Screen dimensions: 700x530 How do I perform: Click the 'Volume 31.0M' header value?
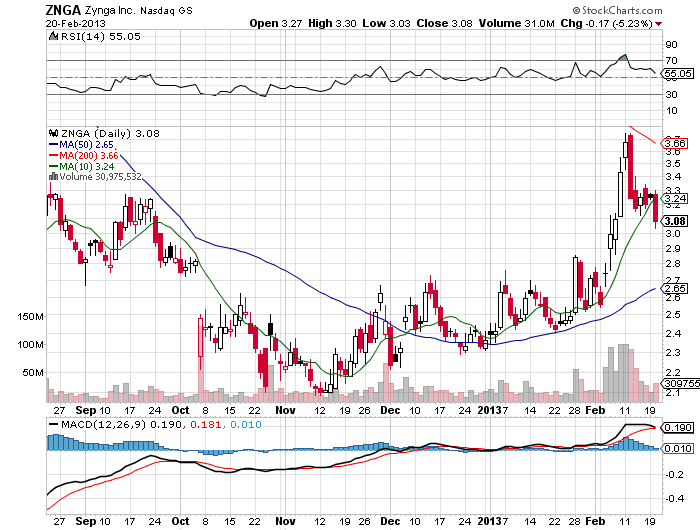pos(517,23)
